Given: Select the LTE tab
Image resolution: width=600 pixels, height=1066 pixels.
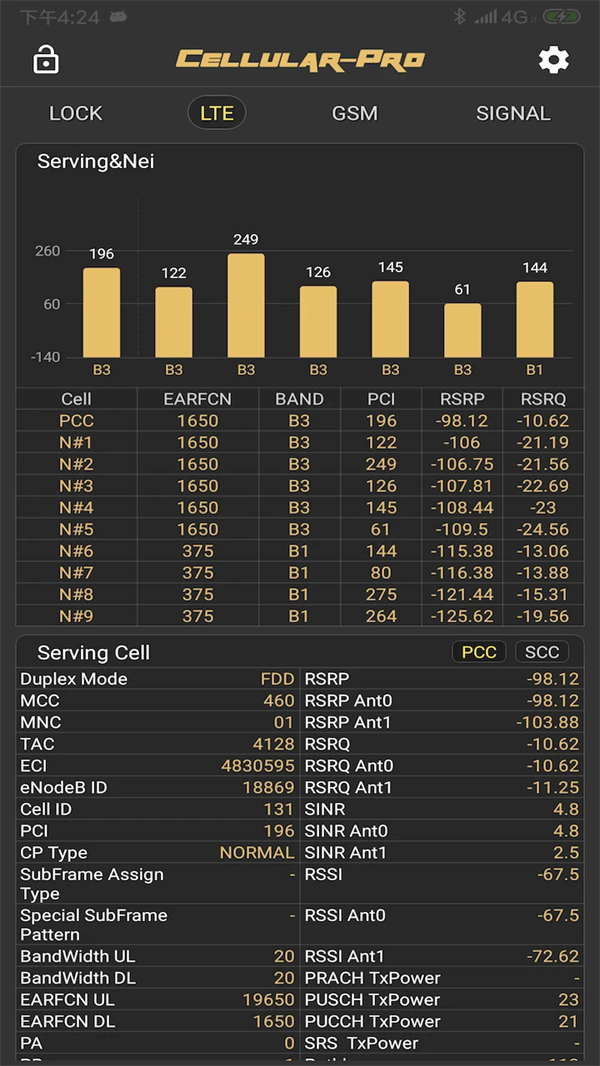Looking at the screenshot, I should tap(217, 113).
